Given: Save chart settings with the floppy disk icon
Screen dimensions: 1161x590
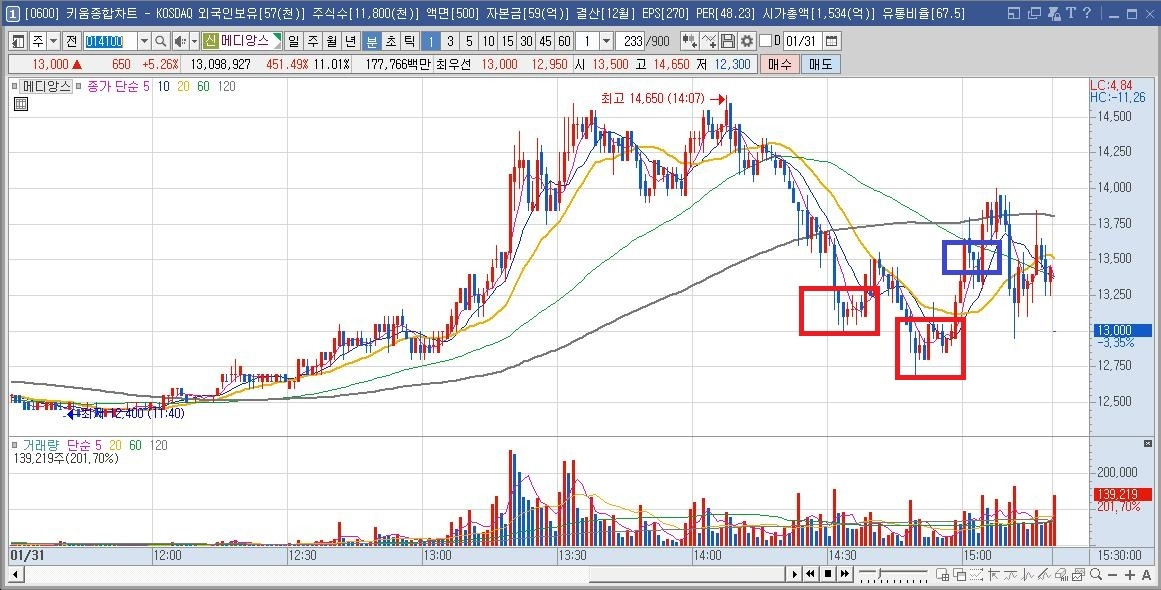Looking at the screenshot, I should (728, 41).
